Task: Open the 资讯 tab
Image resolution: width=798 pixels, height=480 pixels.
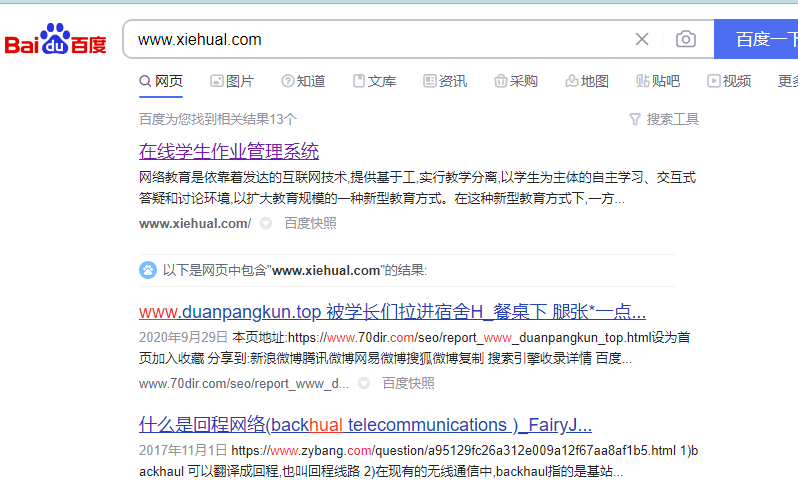Action: tap(445, 81)
